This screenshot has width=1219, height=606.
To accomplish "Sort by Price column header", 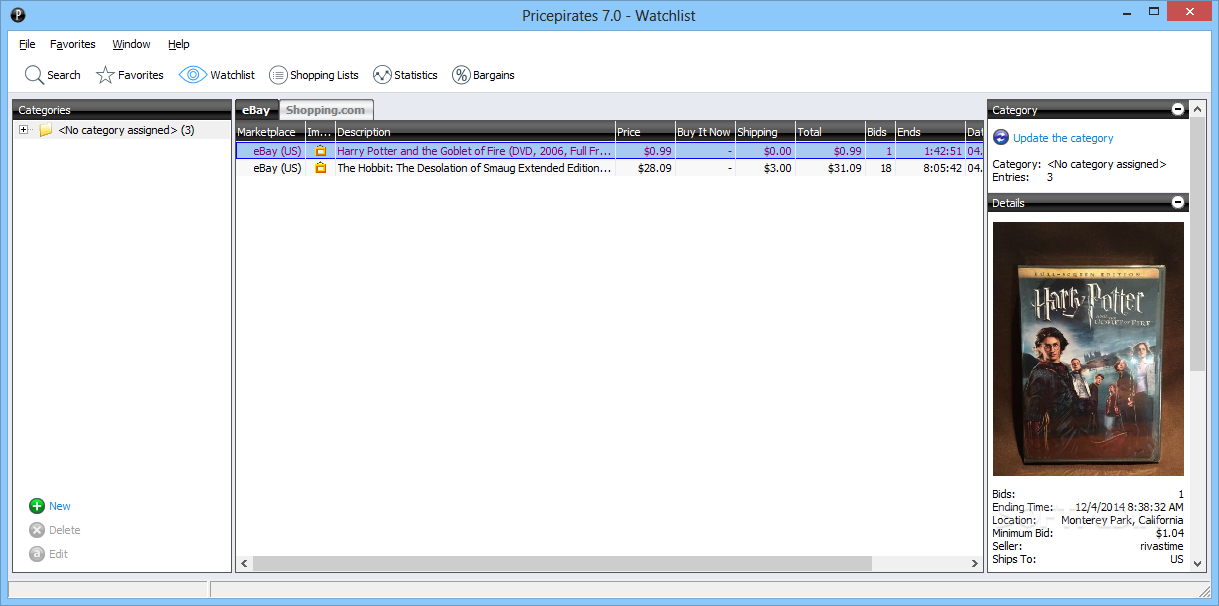I will tap(645, 132).
